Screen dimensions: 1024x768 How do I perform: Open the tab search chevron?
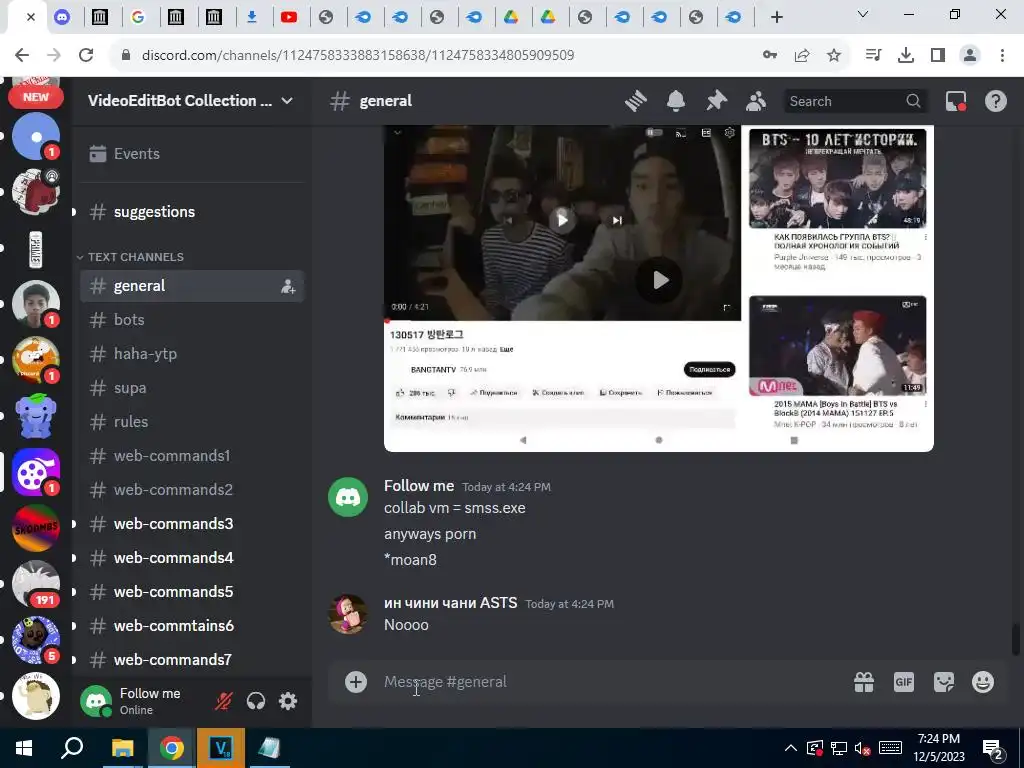pyautogui.click(x=863, y=14)
